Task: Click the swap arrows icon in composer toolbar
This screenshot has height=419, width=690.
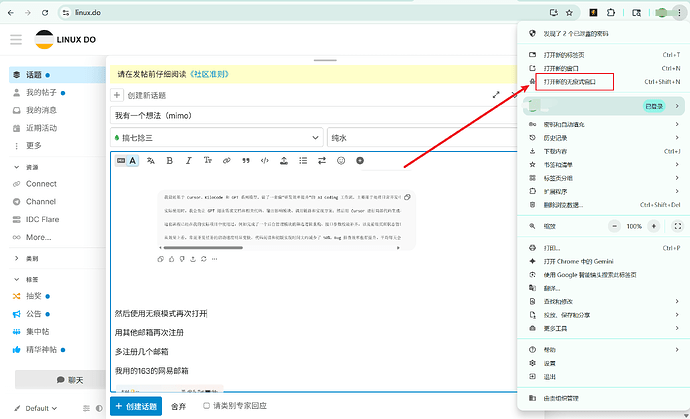Action: (x=322, y=161)
